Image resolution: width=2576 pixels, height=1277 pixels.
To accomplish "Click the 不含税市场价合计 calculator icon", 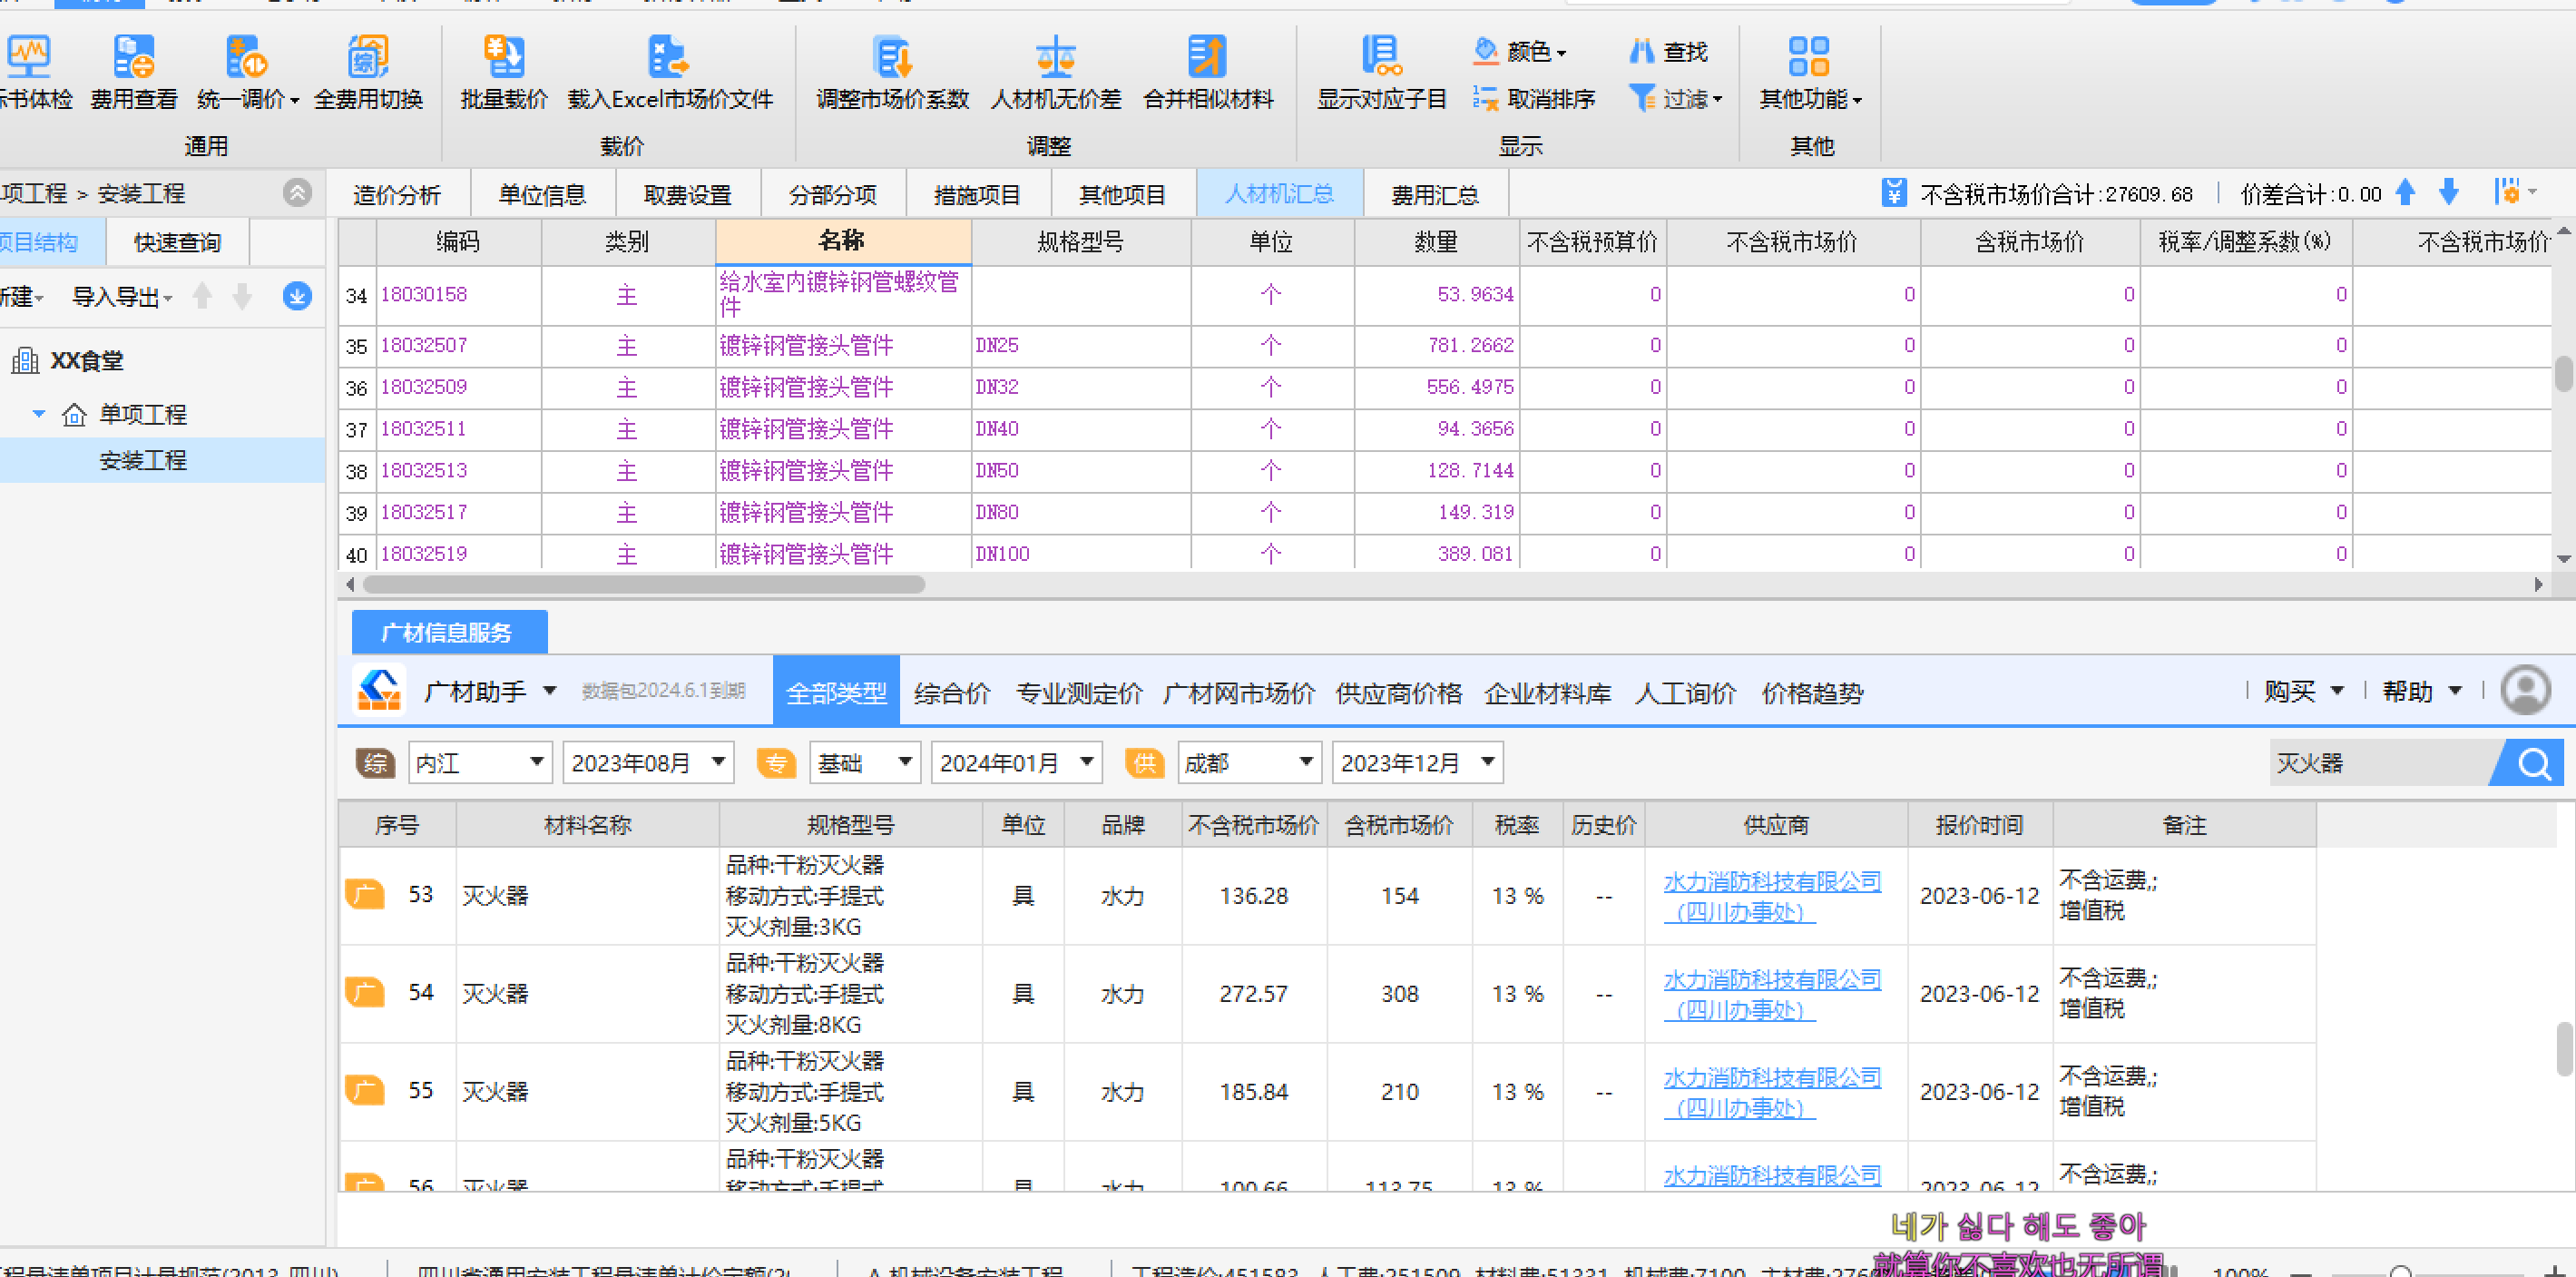I will (x=1893, y=193).
